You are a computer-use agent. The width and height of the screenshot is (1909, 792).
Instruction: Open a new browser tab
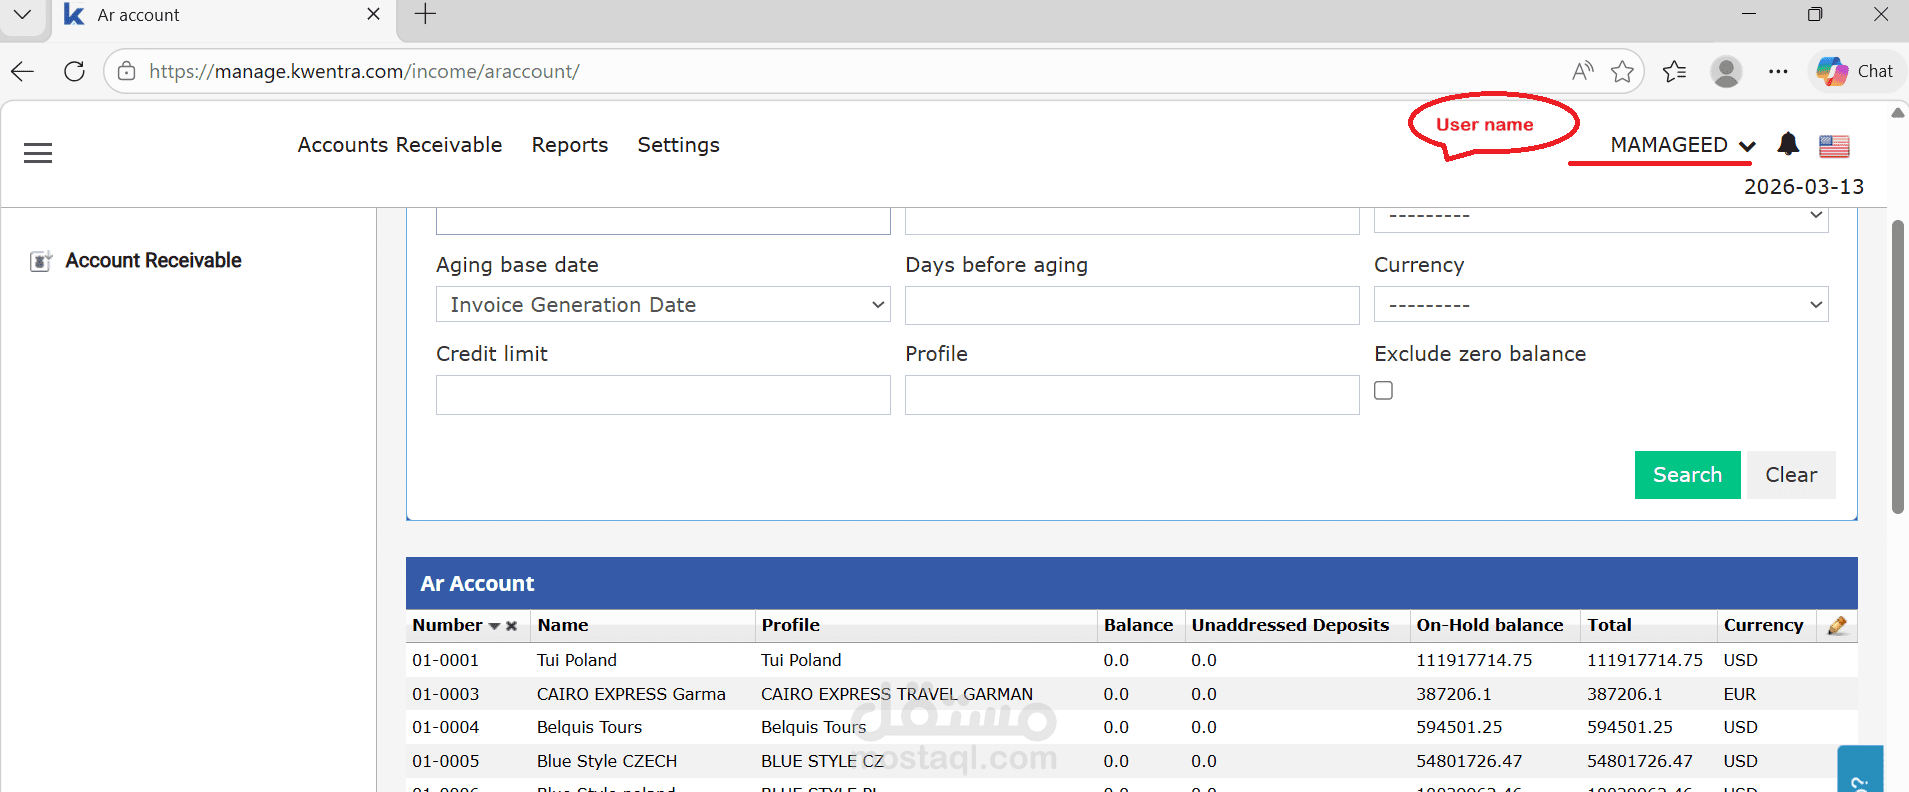pyautogui.click(x=425, y=14)
